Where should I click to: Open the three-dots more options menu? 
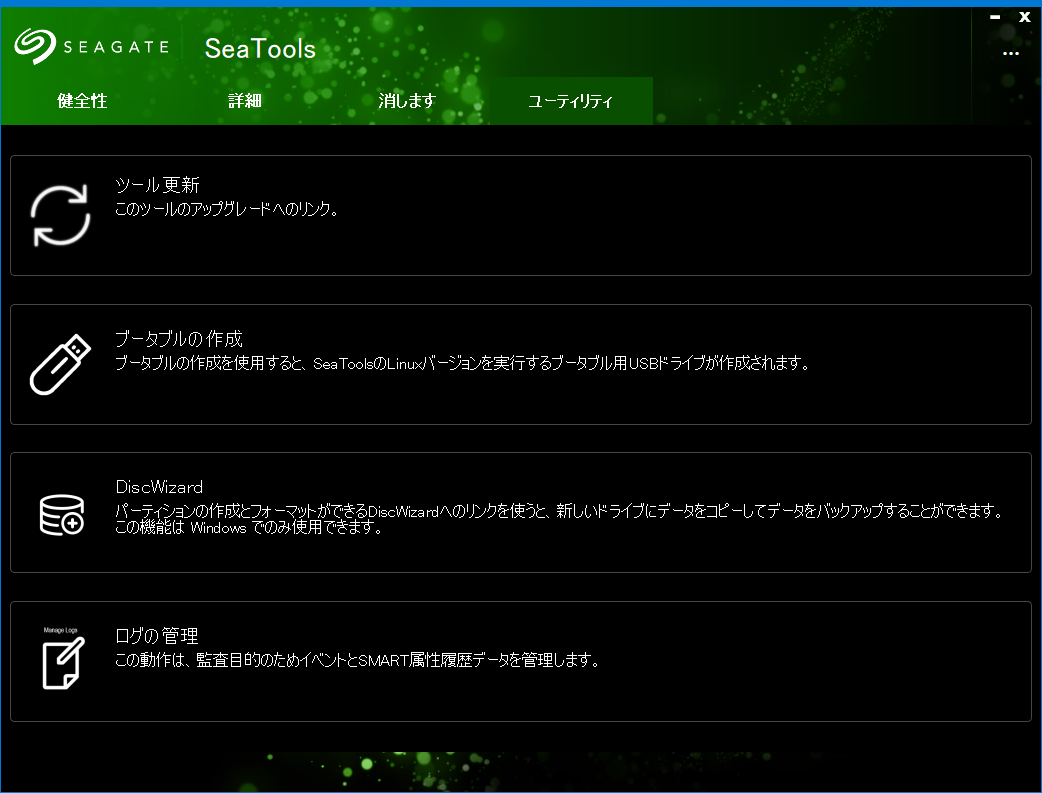(x=1010, y=54)
